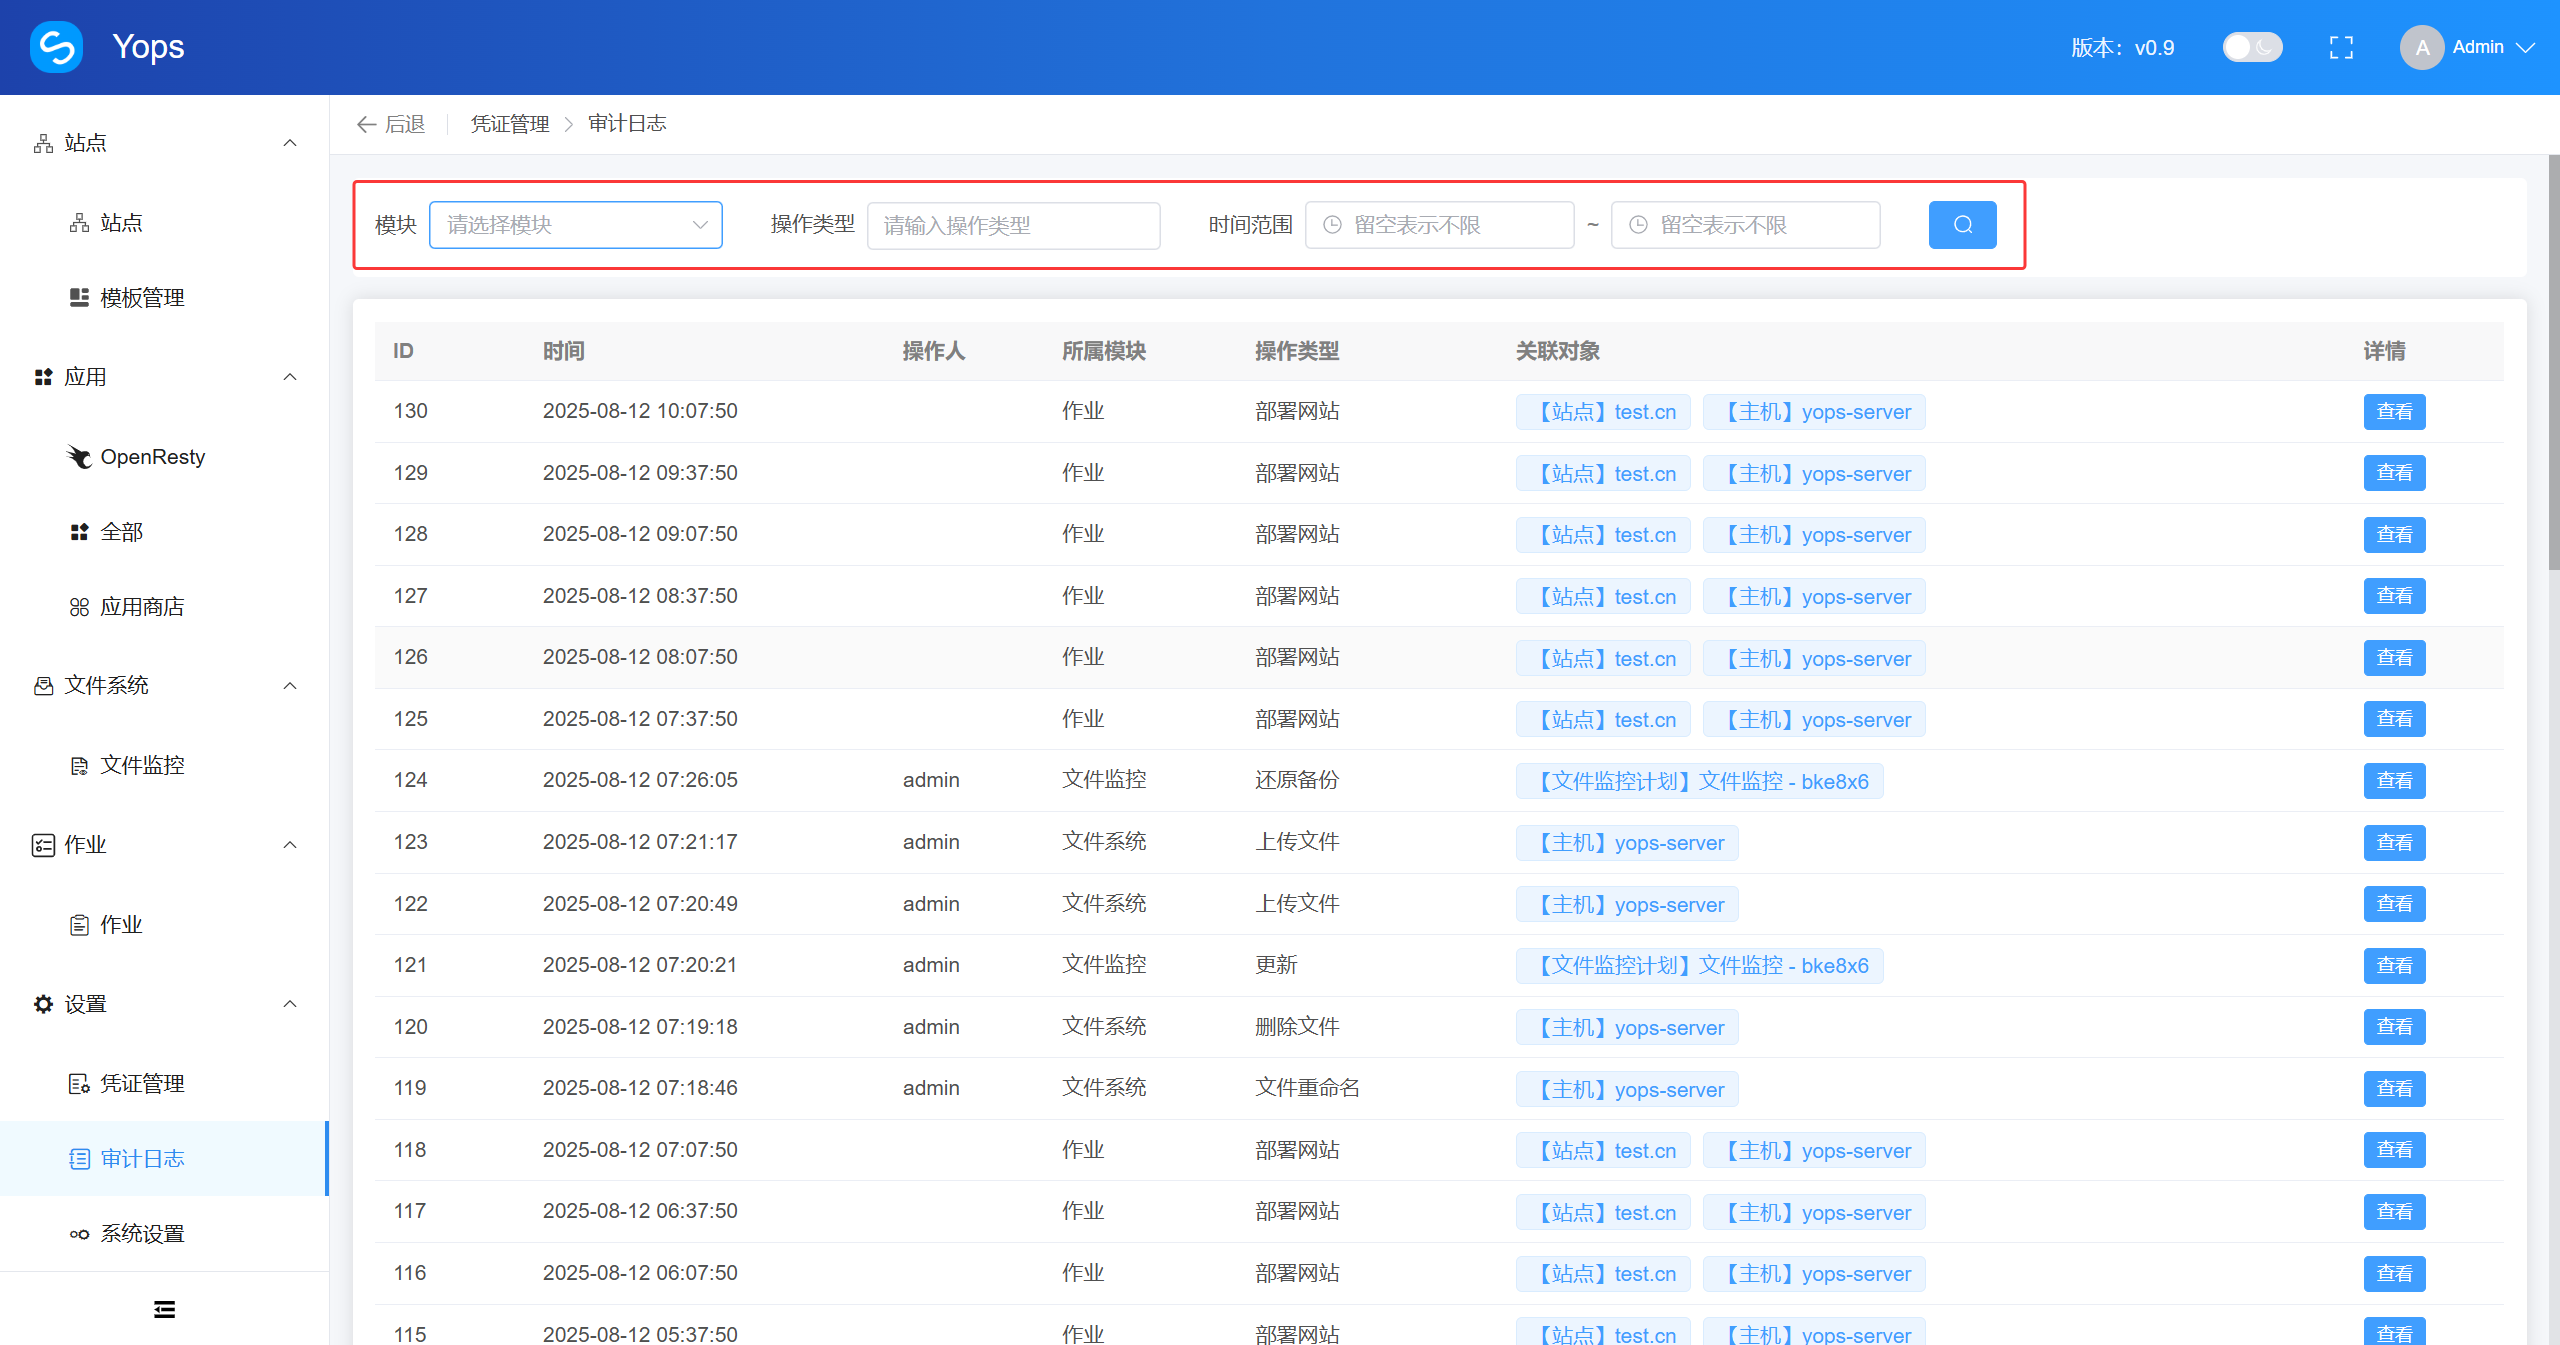Open the 模块 select dropdown
Screen dimensions: 2560x1345
tap(575, 225)
